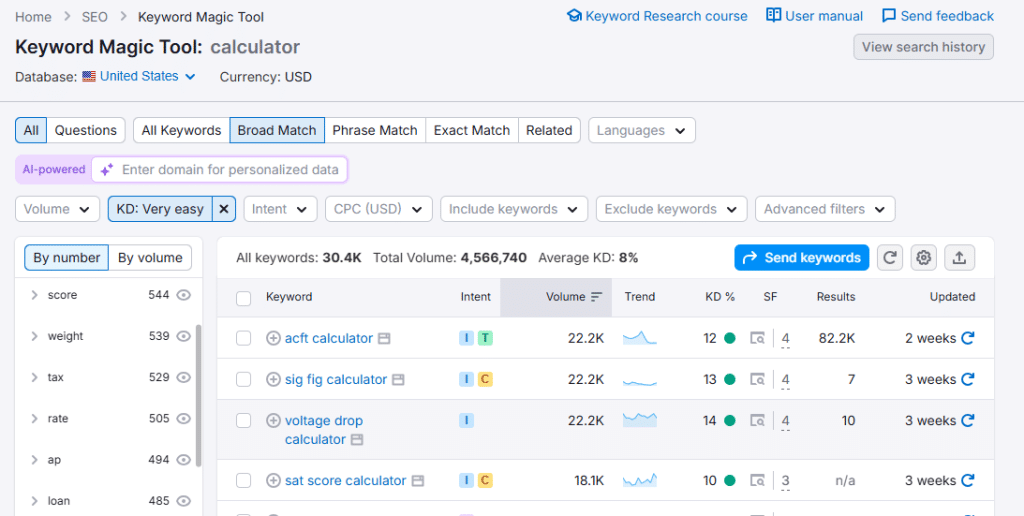
Task: Expand the loan keyword group
Action: pyautogui.click(x=35, y=501)
